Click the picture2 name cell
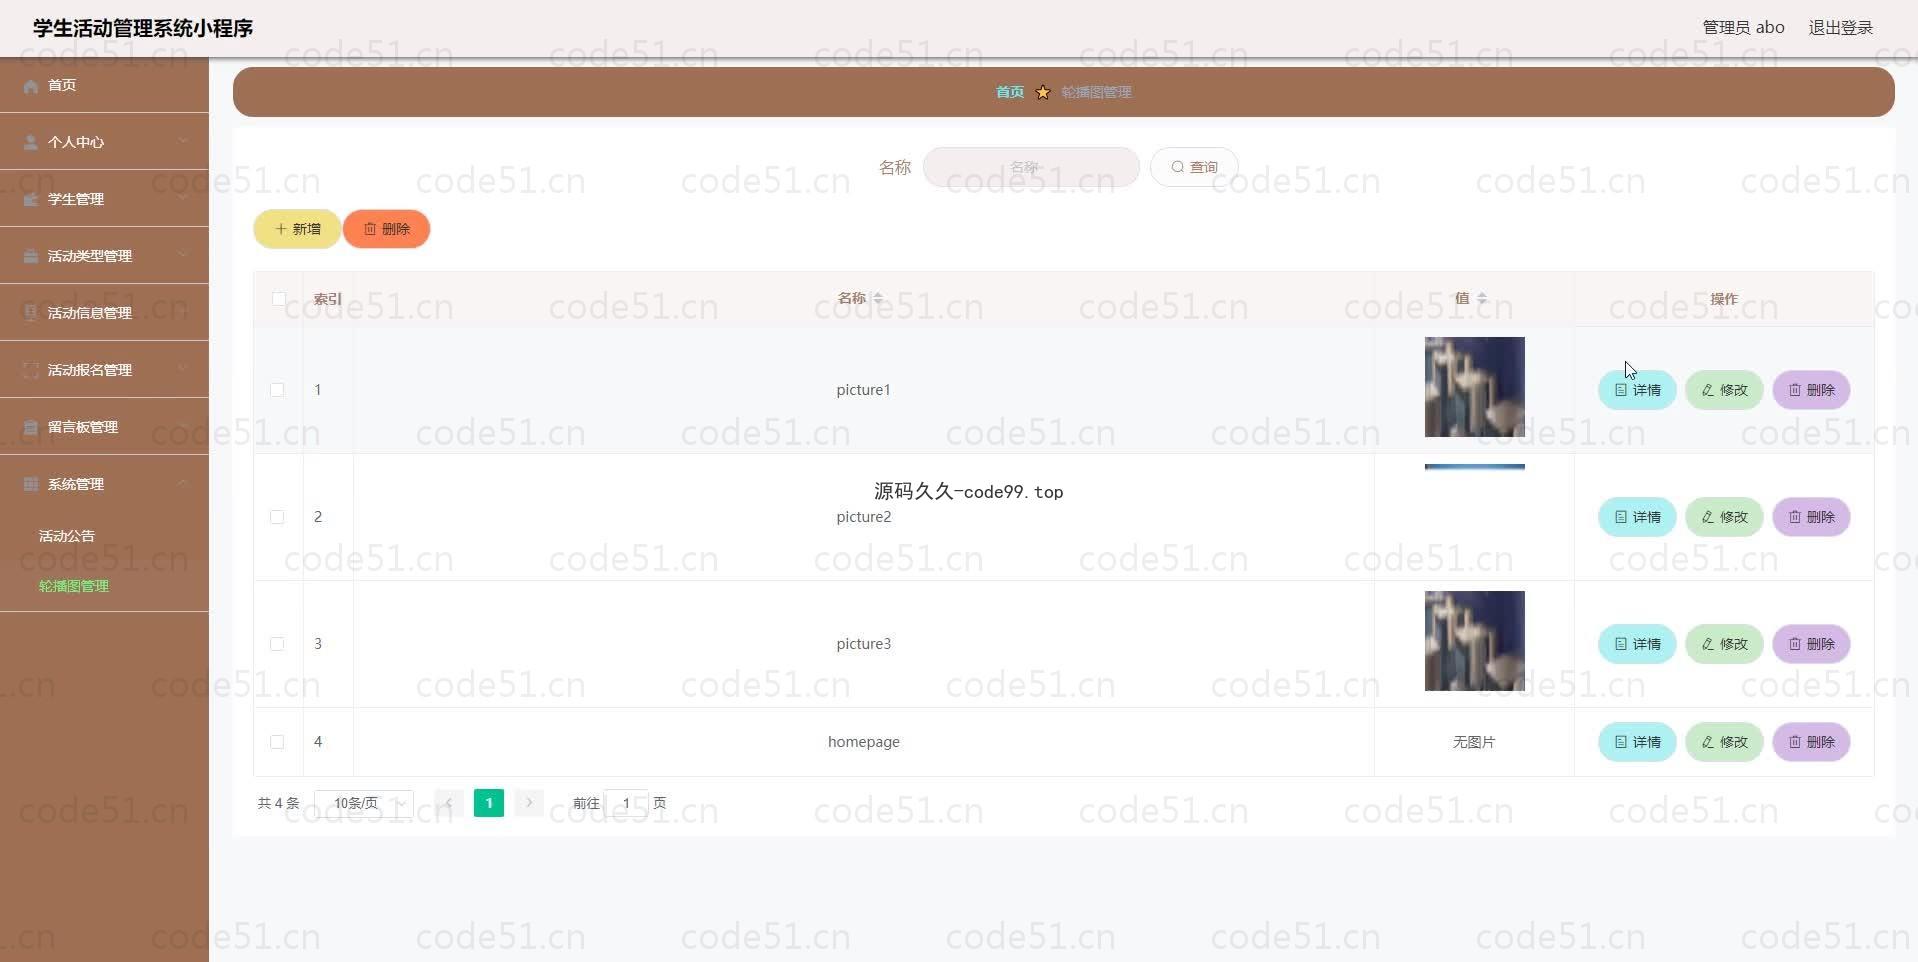1918x962 pixels. (864, 517)
